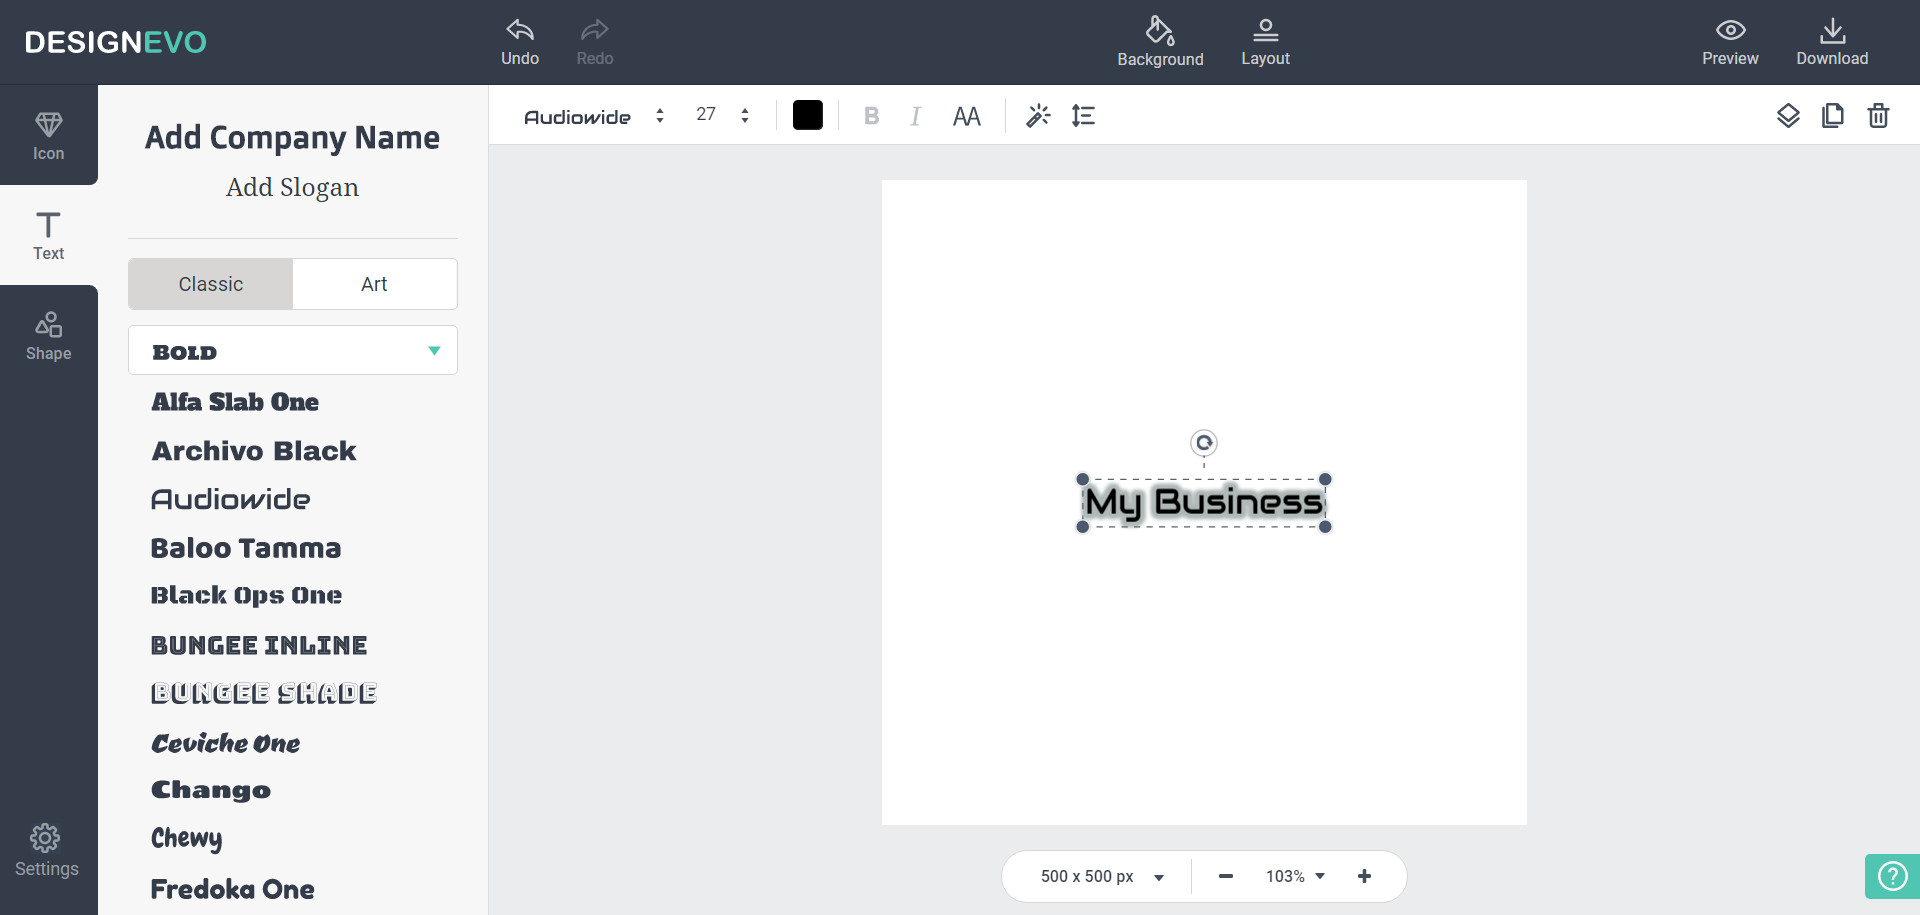Click the DesignEvo logo
This screenshot has height=915, width=1920.
pyautogui.click(x=116, y=42)
